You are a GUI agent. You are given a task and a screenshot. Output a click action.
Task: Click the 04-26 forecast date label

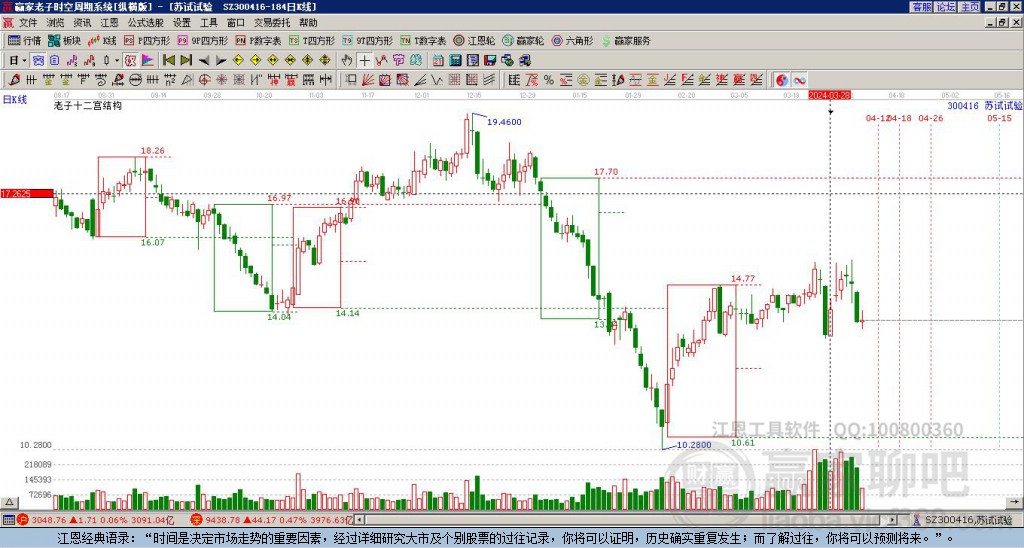[x=931, y=118]
